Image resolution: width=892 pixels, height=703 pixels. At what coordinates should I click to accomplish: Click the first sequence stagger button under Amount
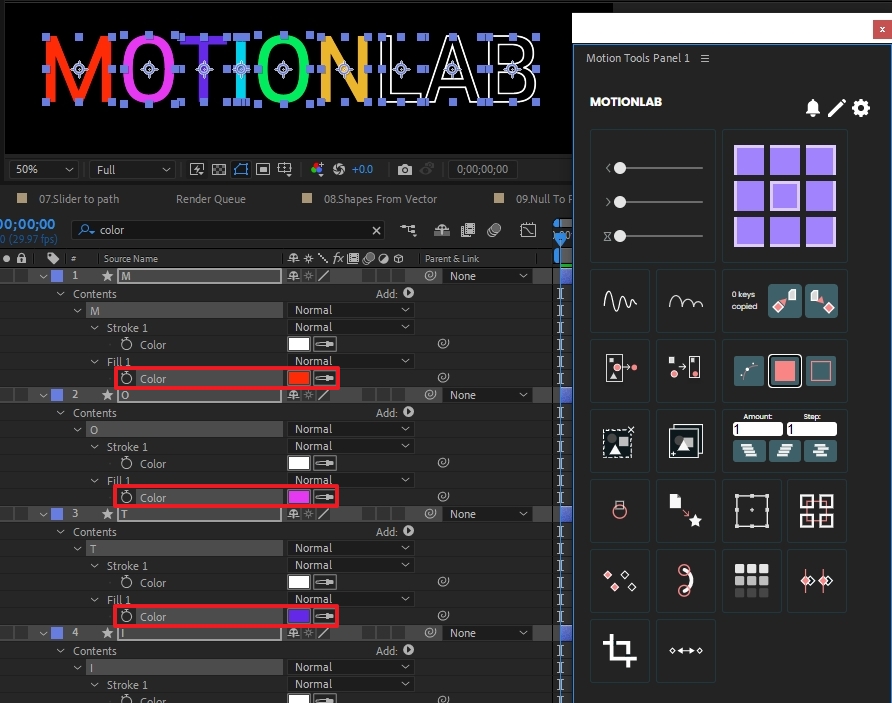pos(749,451)
